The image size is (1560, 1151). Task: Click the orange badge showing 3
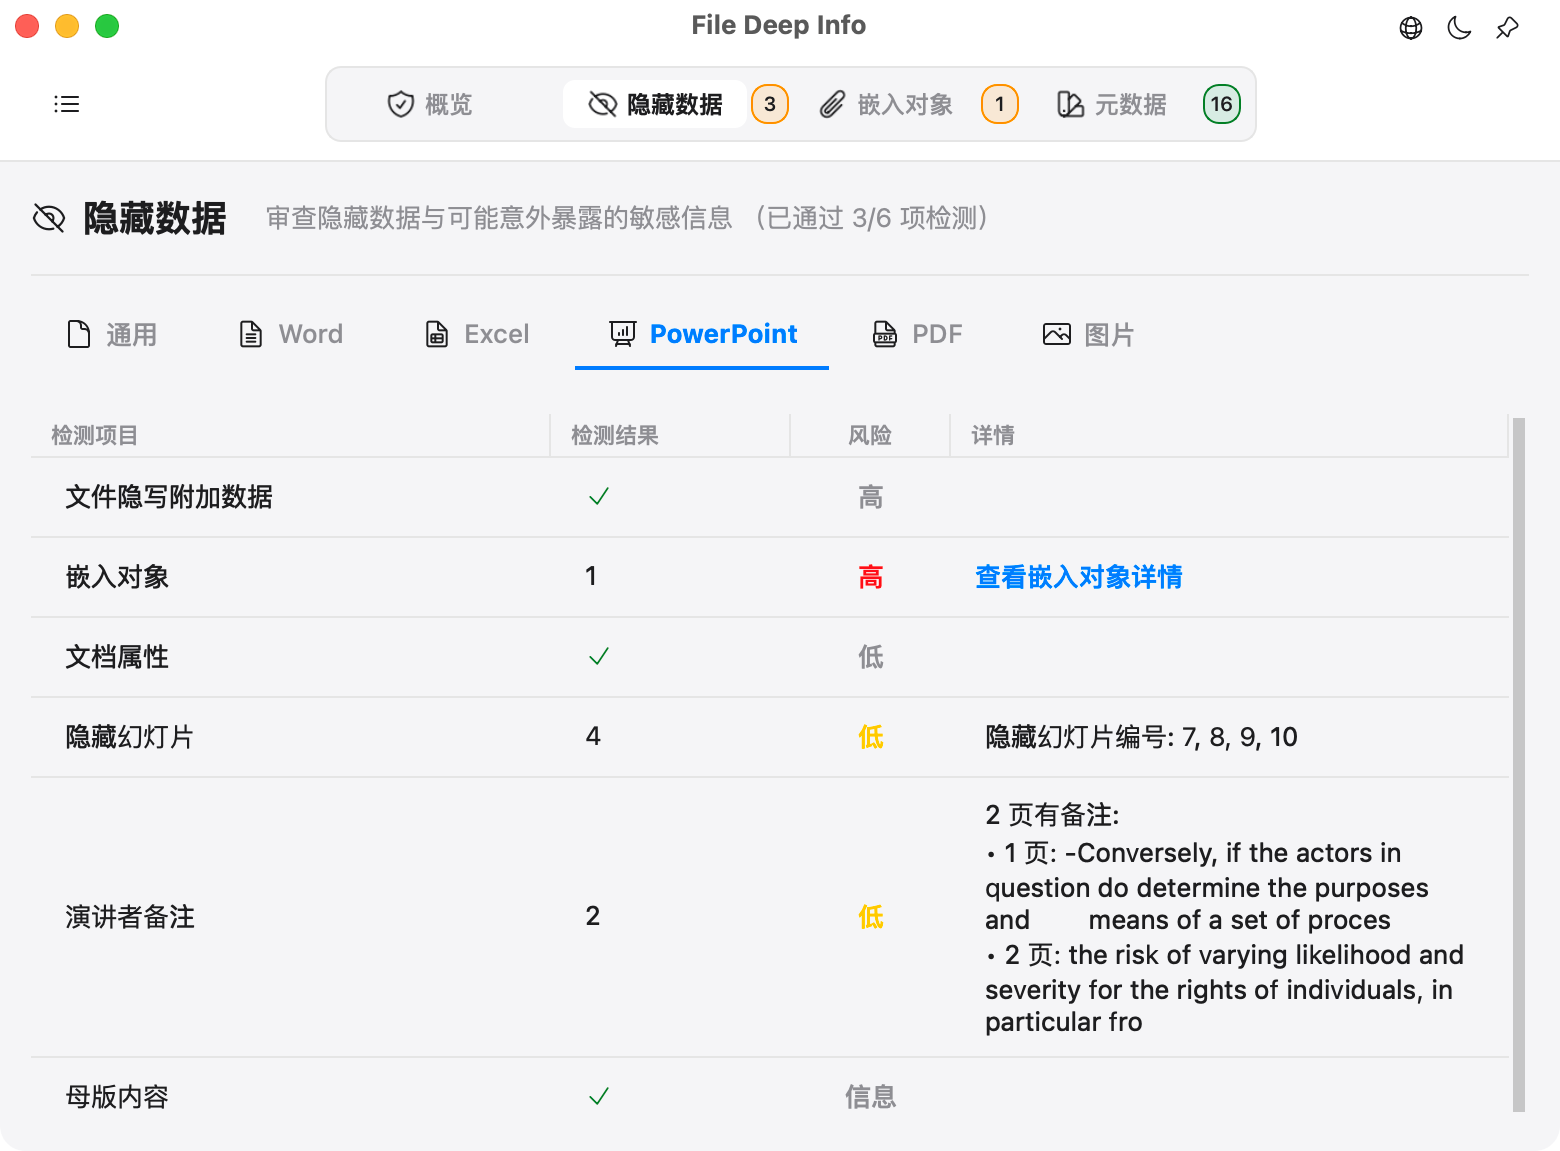click(x=770, y=104)
